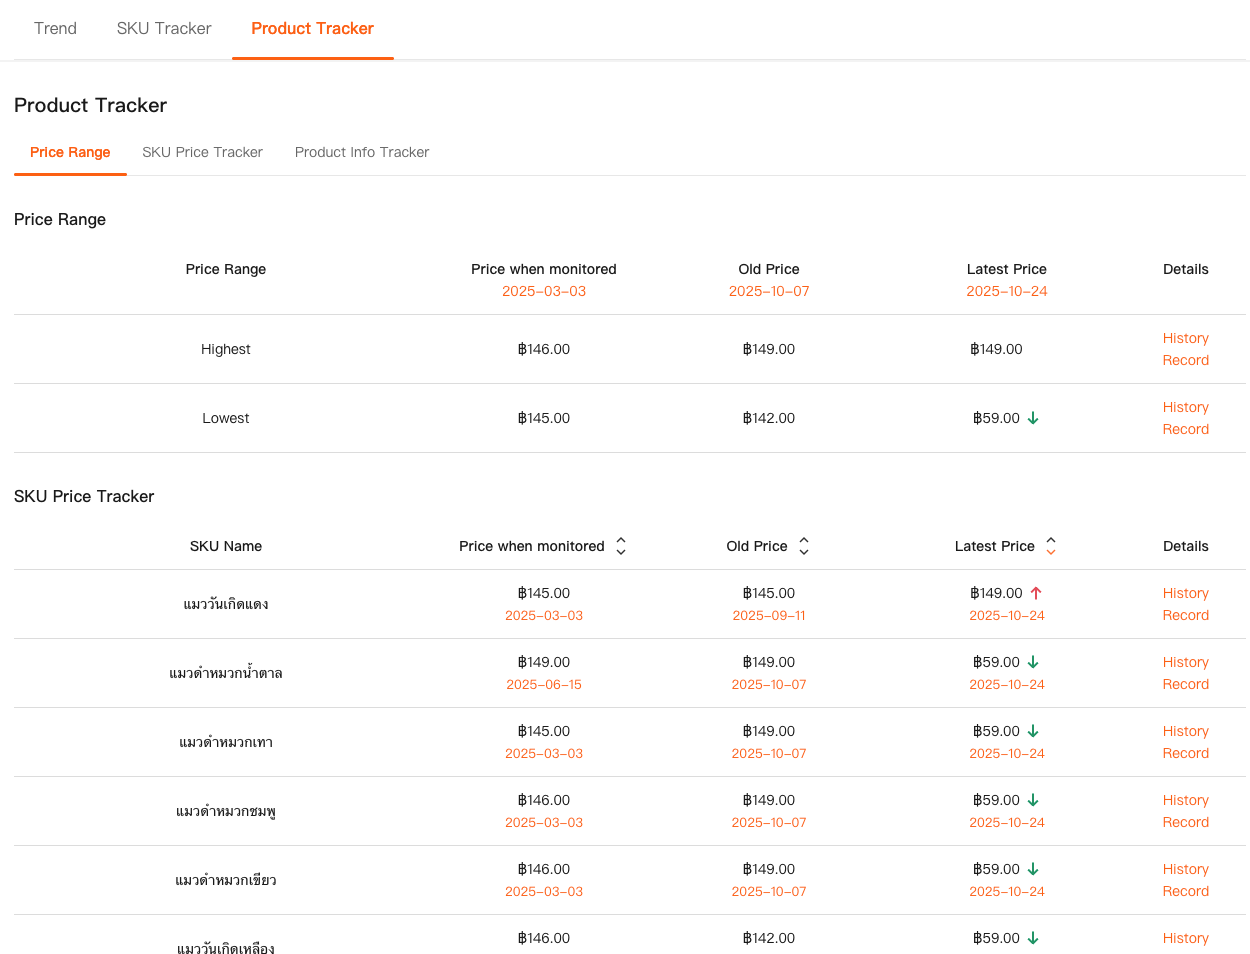Select the Price Range sub-tab
The width and height of the screenshot is (1250, 954).
(70, 152)
